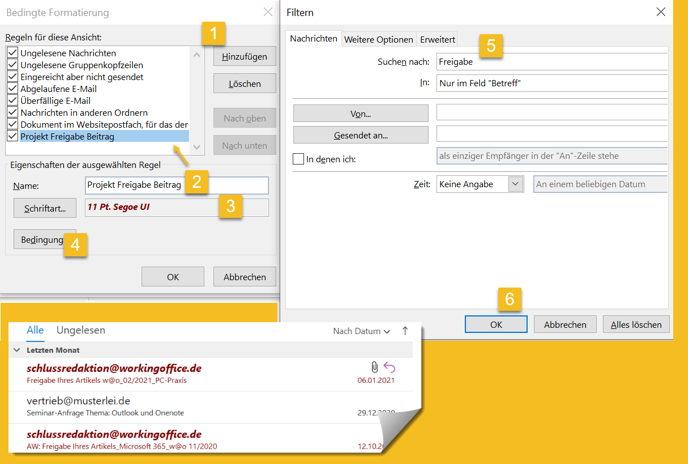This screenshot has width=688, height=464.
Task: Click the Alles löschen button
Action: click(636, 324)
